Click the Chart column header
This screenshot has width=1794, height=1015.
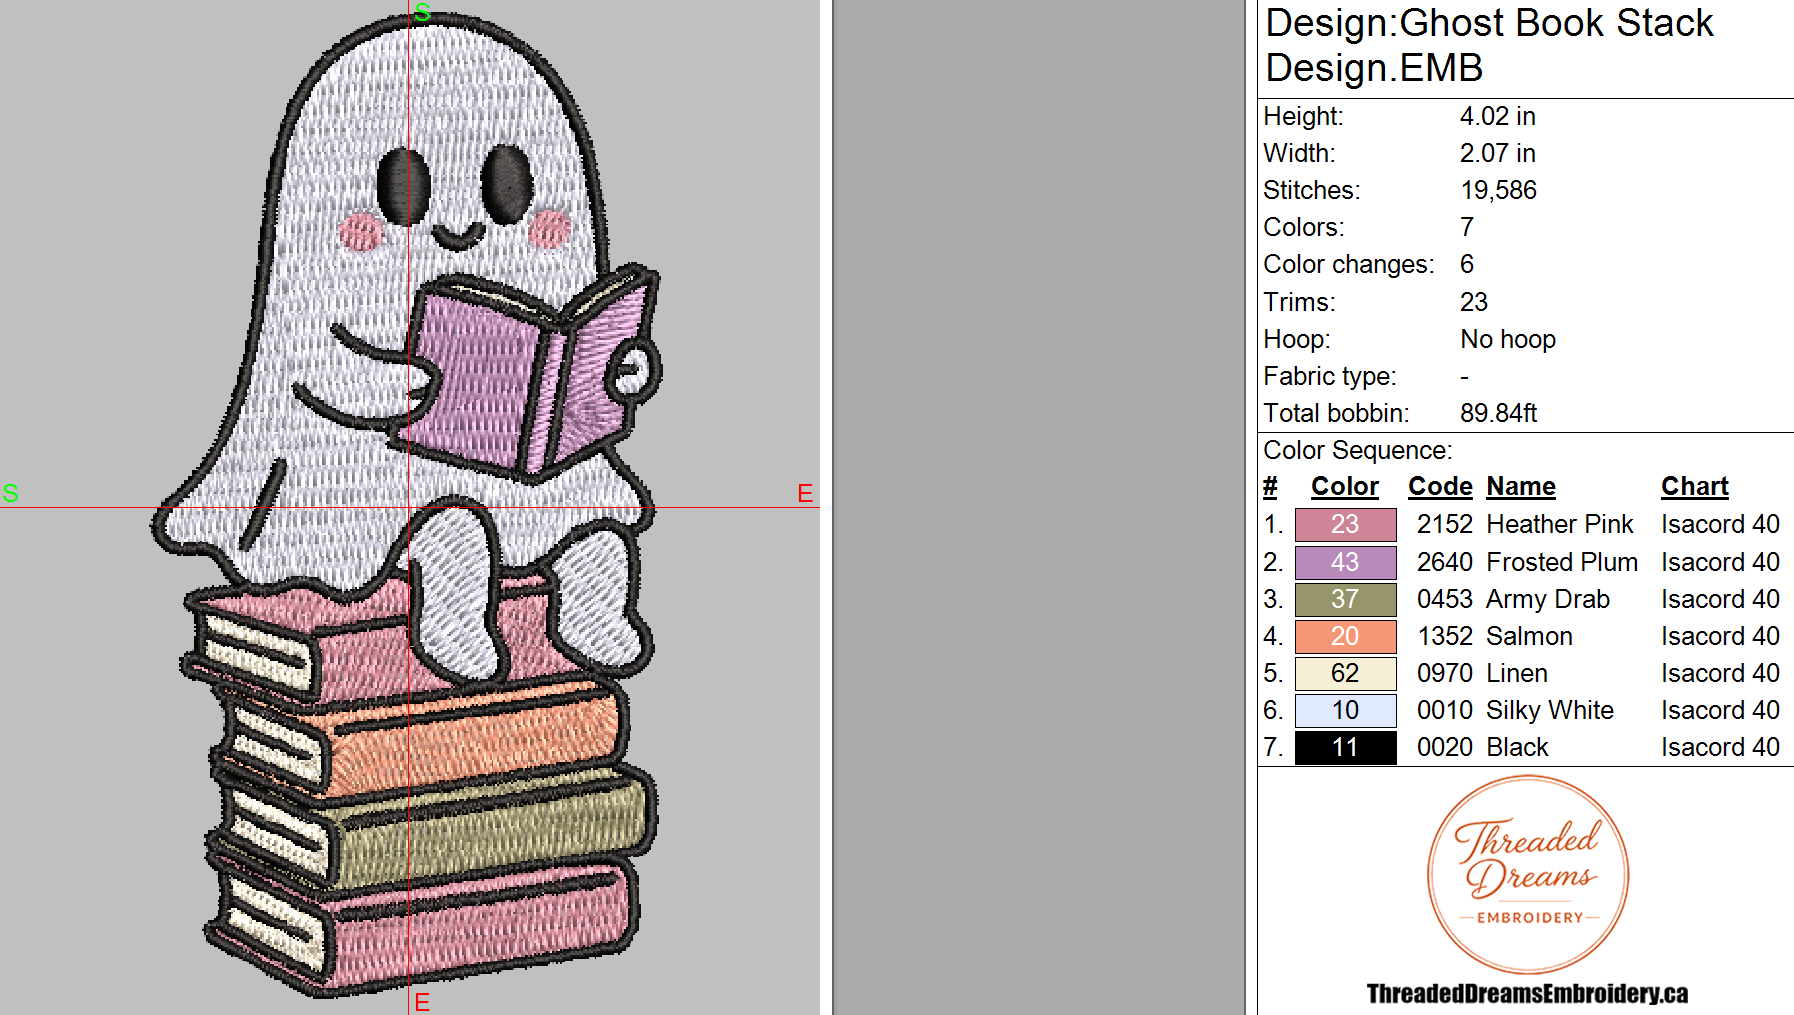click(1695, 486)
